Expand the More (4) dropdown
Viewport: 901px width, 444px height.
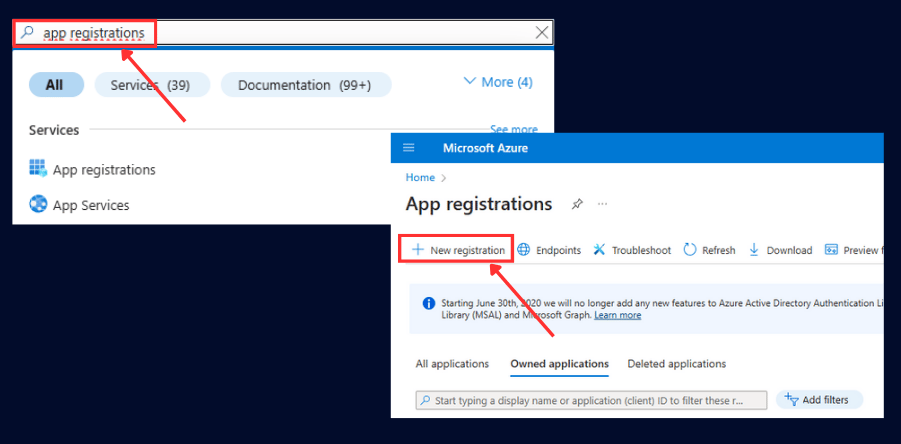click(498, 82)
